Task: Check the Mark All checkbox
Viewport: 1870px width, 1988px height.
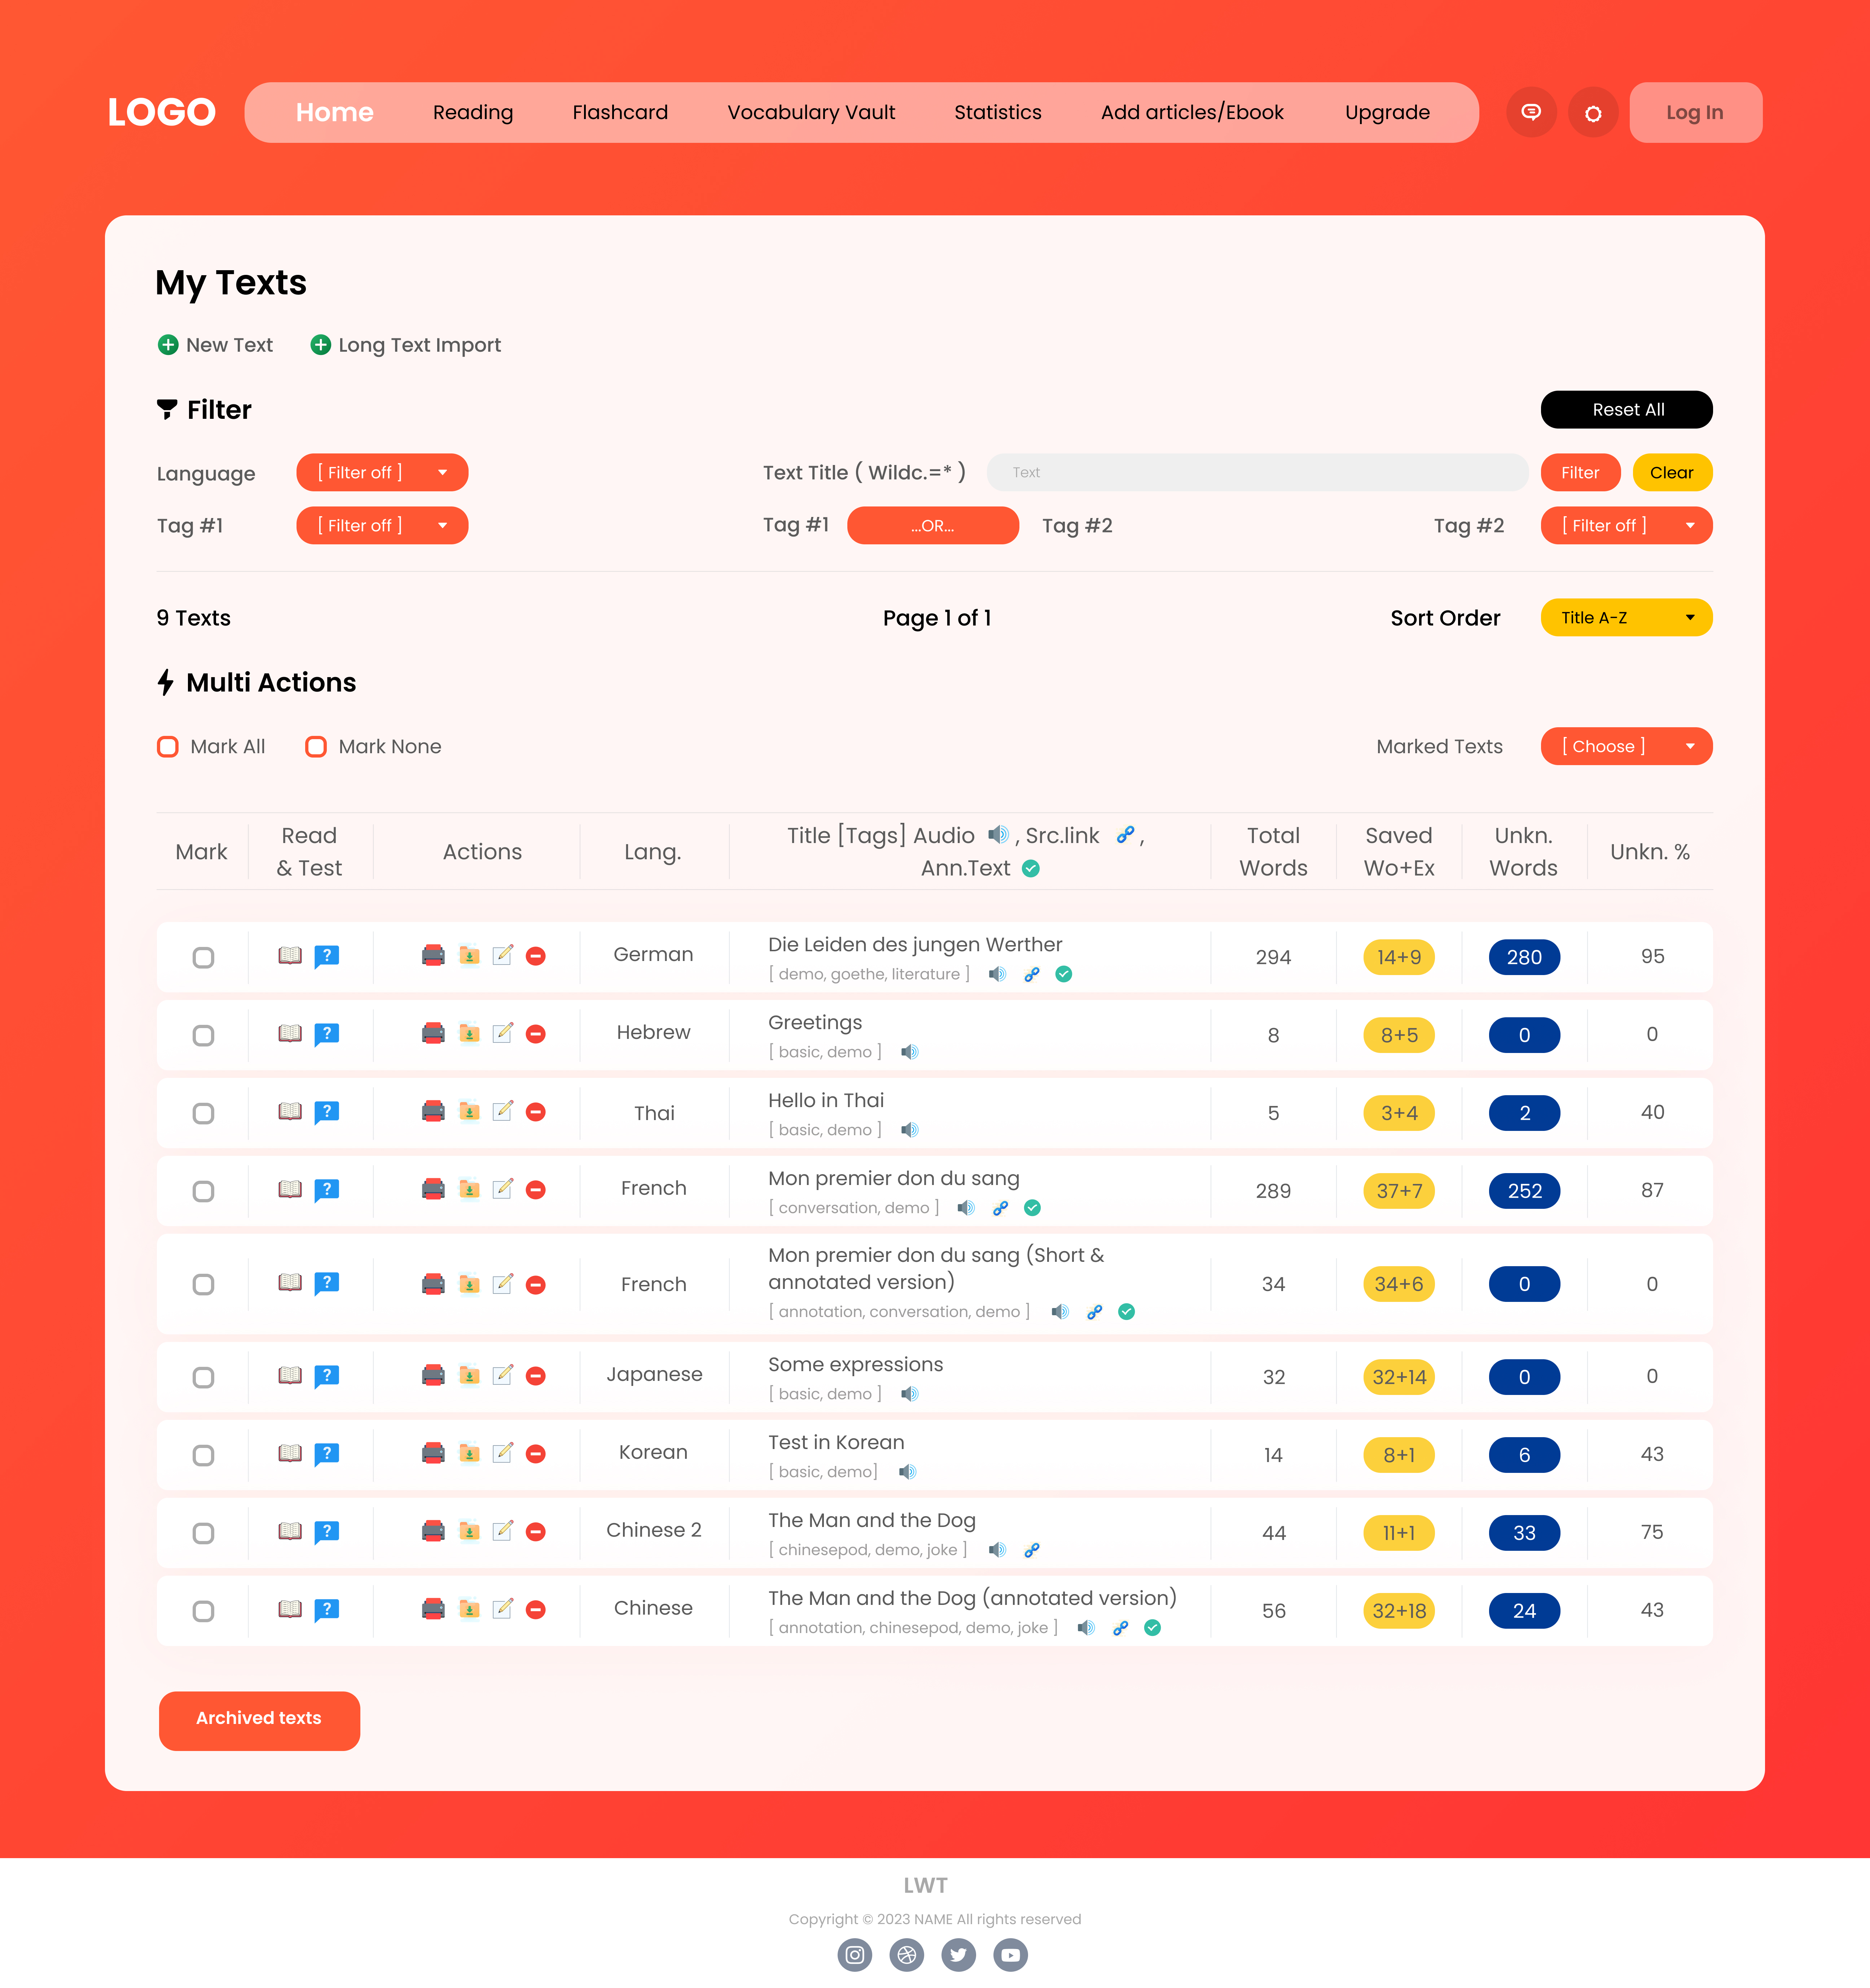Action: pyautogui.click(x=168, y=747)
